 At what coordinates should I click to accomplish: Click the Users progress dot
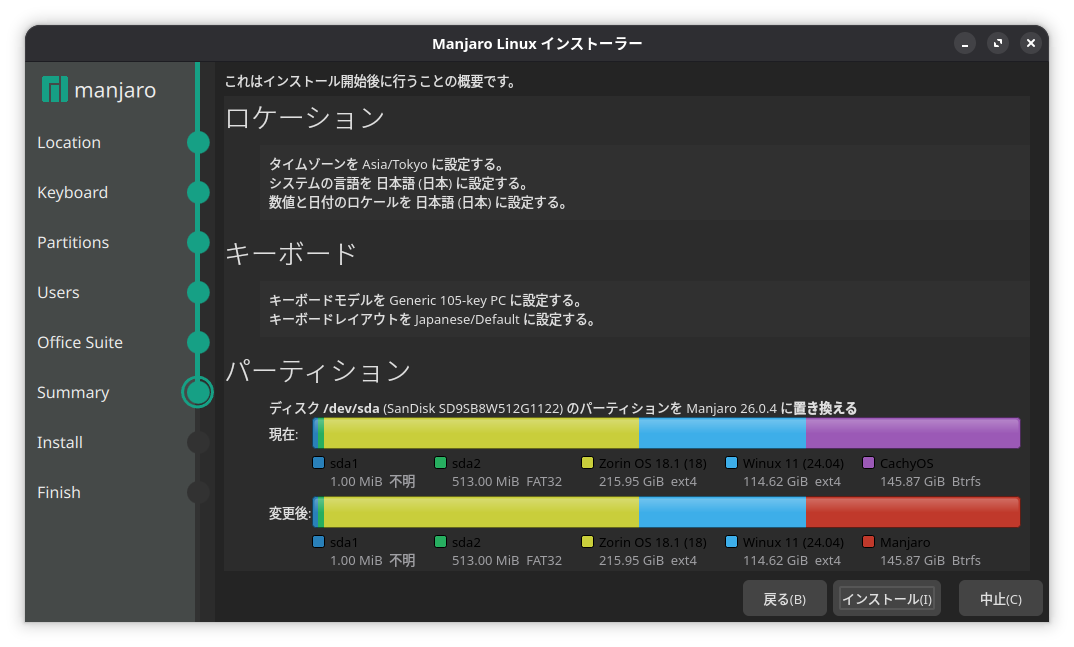click(198, 292)
